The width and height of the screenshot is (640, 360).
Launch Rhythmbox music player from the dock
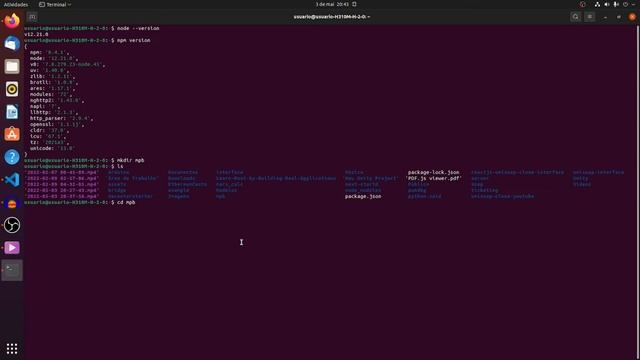point(12,89)
